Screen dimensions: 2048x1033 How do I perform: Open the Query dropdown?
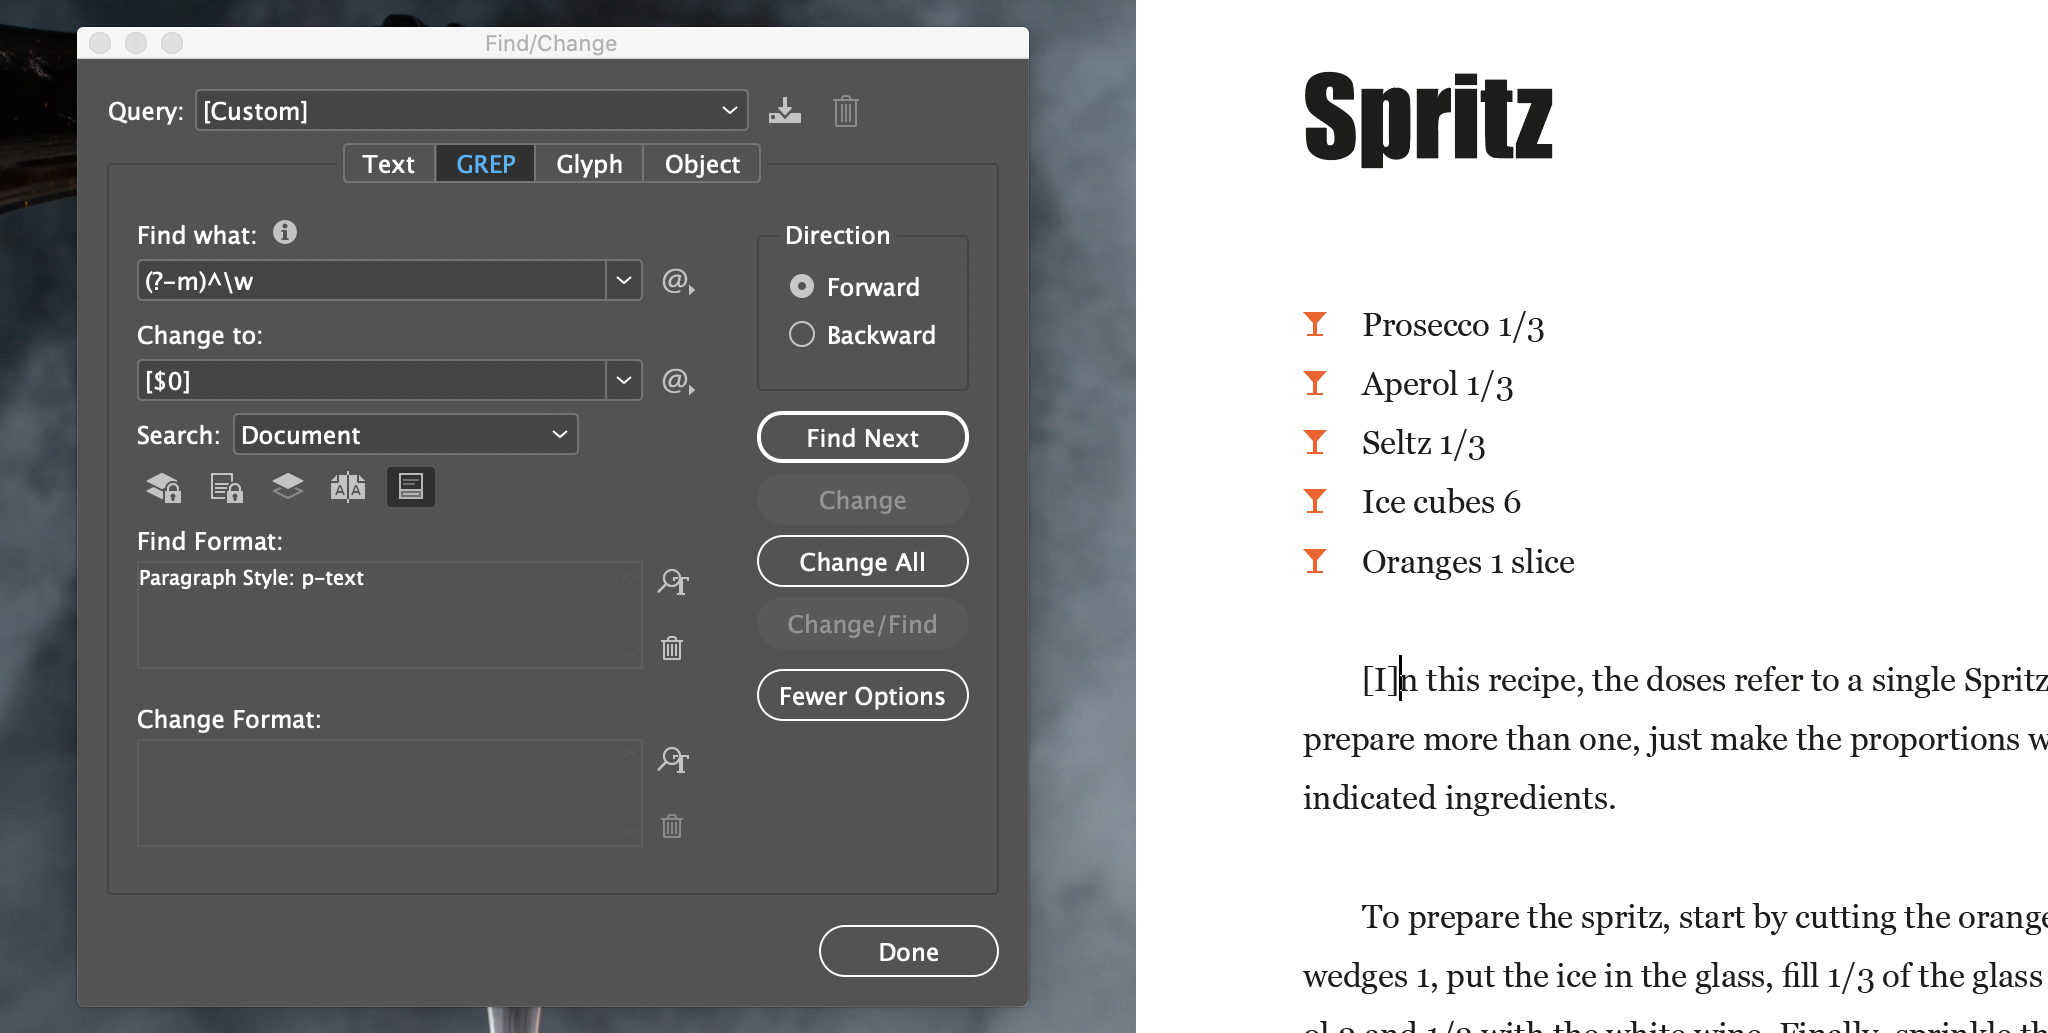click(x=731, y=110)
